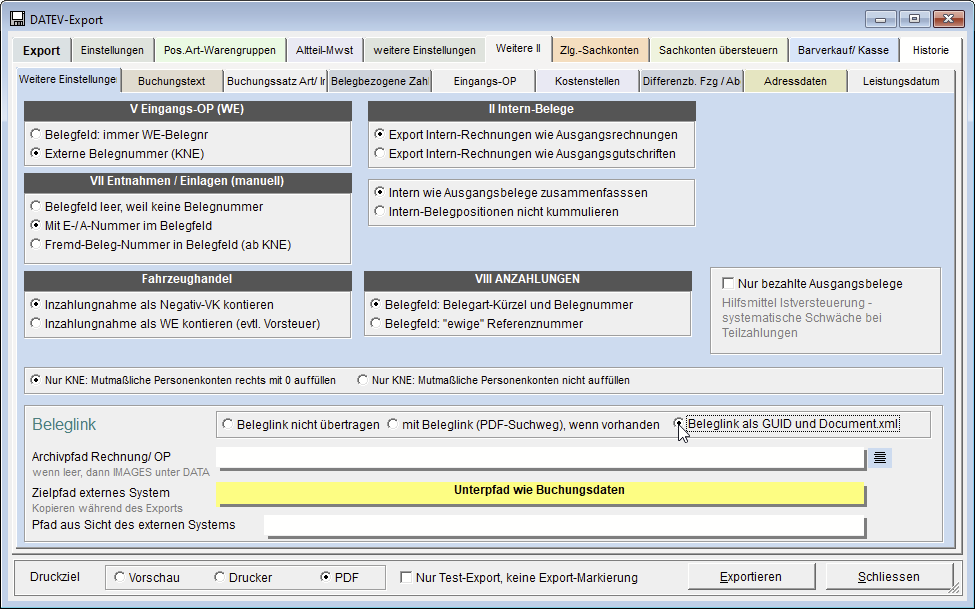Switch to the Einstellungen tab

(x=112, y=50)
